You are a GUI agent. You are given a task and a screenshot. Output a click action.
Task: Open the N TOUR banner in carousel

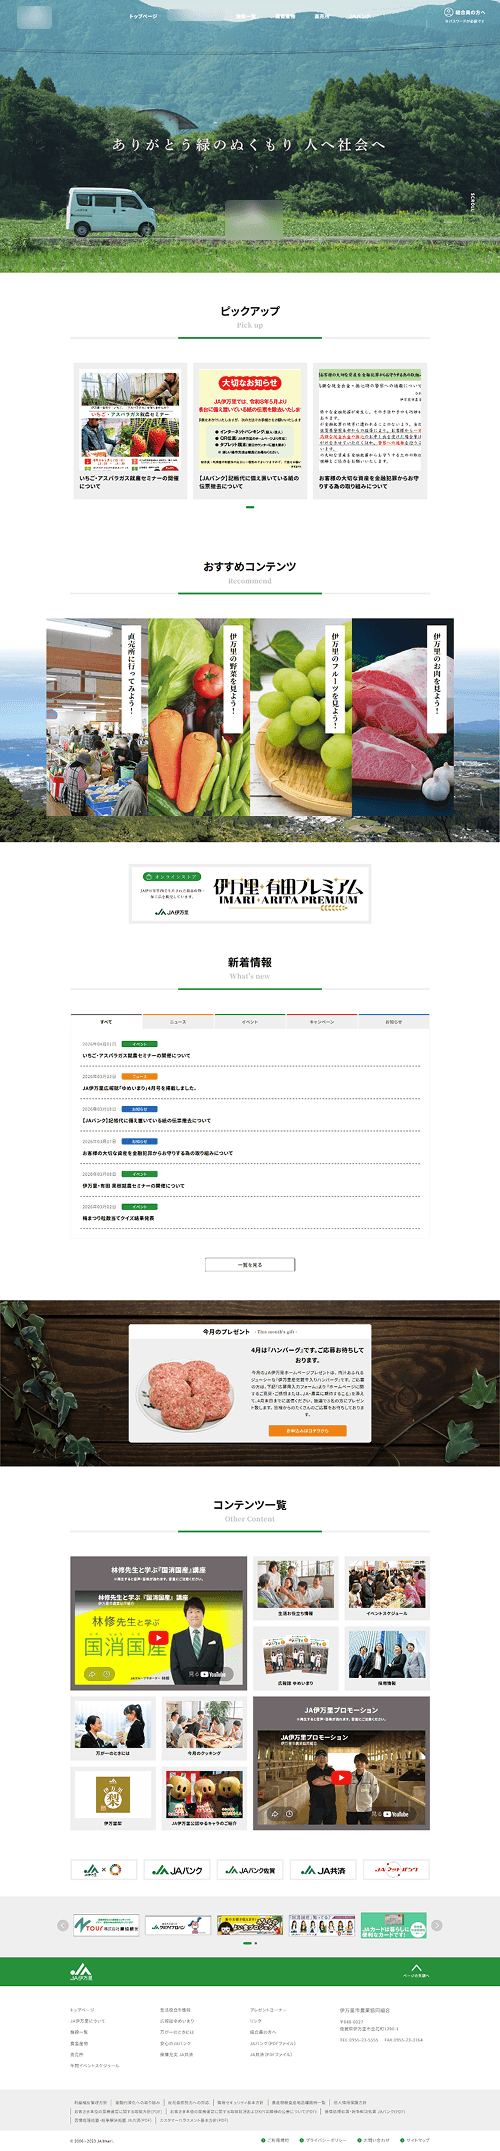pos(106,1925)
